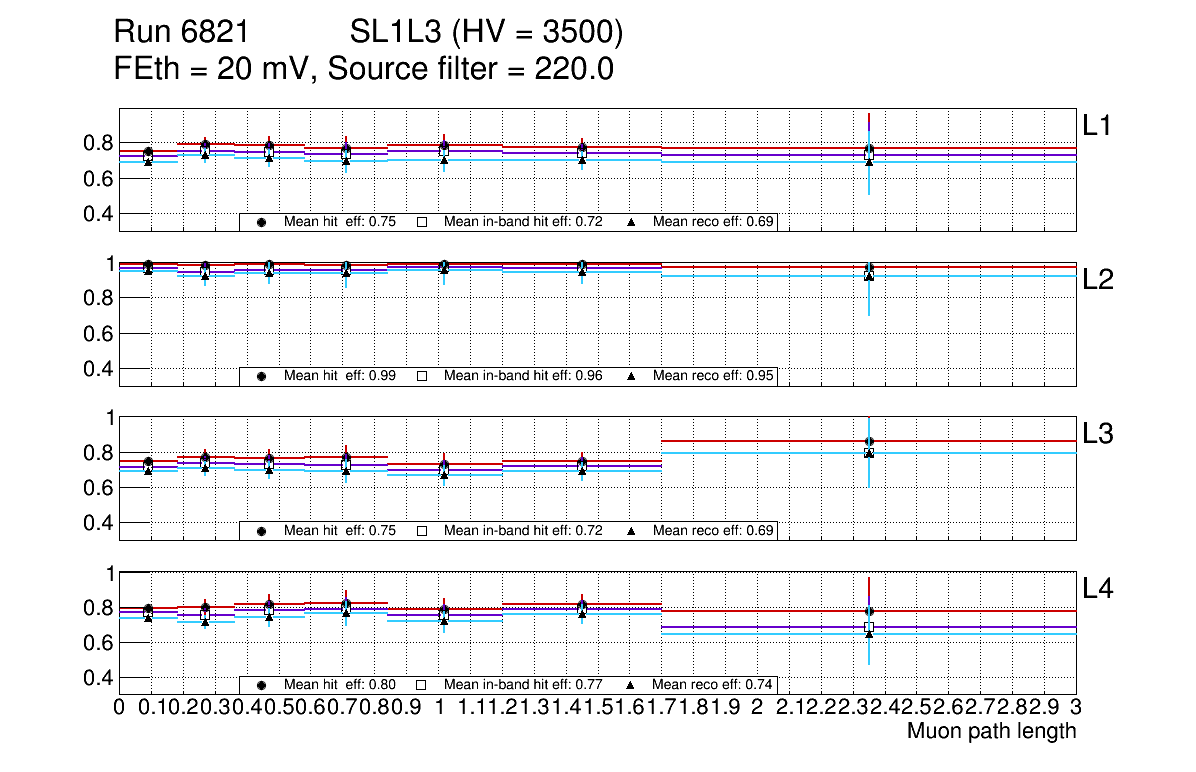
Task: Click the 'SL1L3 (HV = 3500)' title
Action: (486, 34)
